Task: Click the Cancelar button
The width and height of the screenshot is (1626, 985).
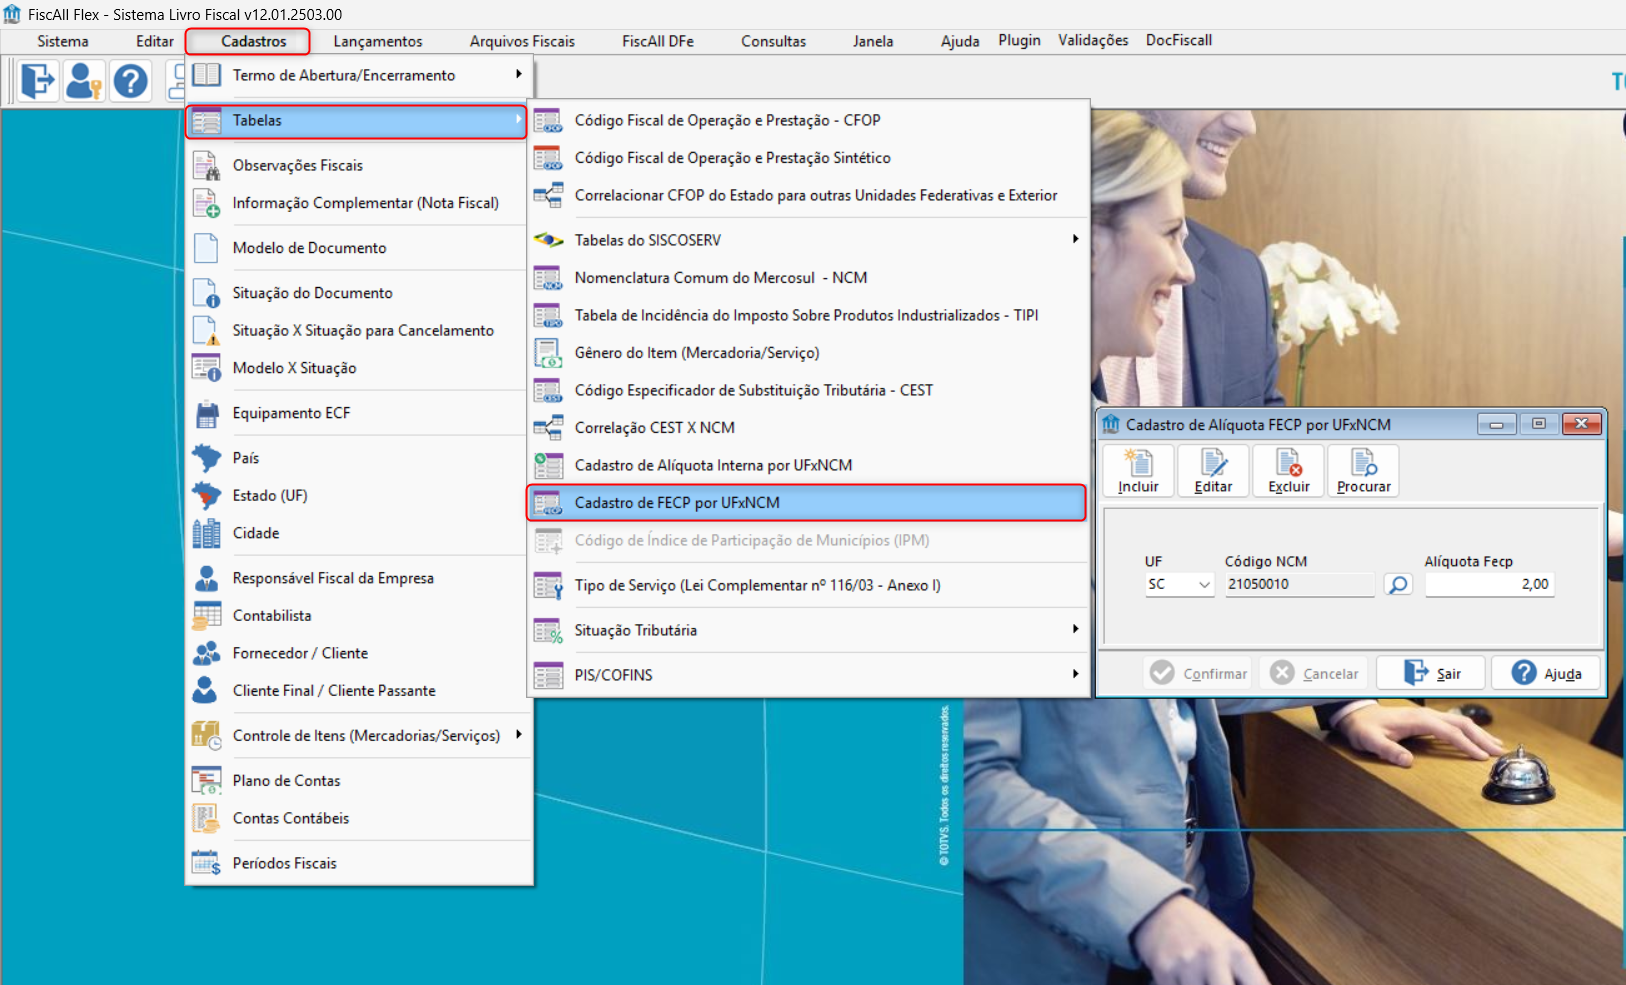Action: tap(1315, 673)
